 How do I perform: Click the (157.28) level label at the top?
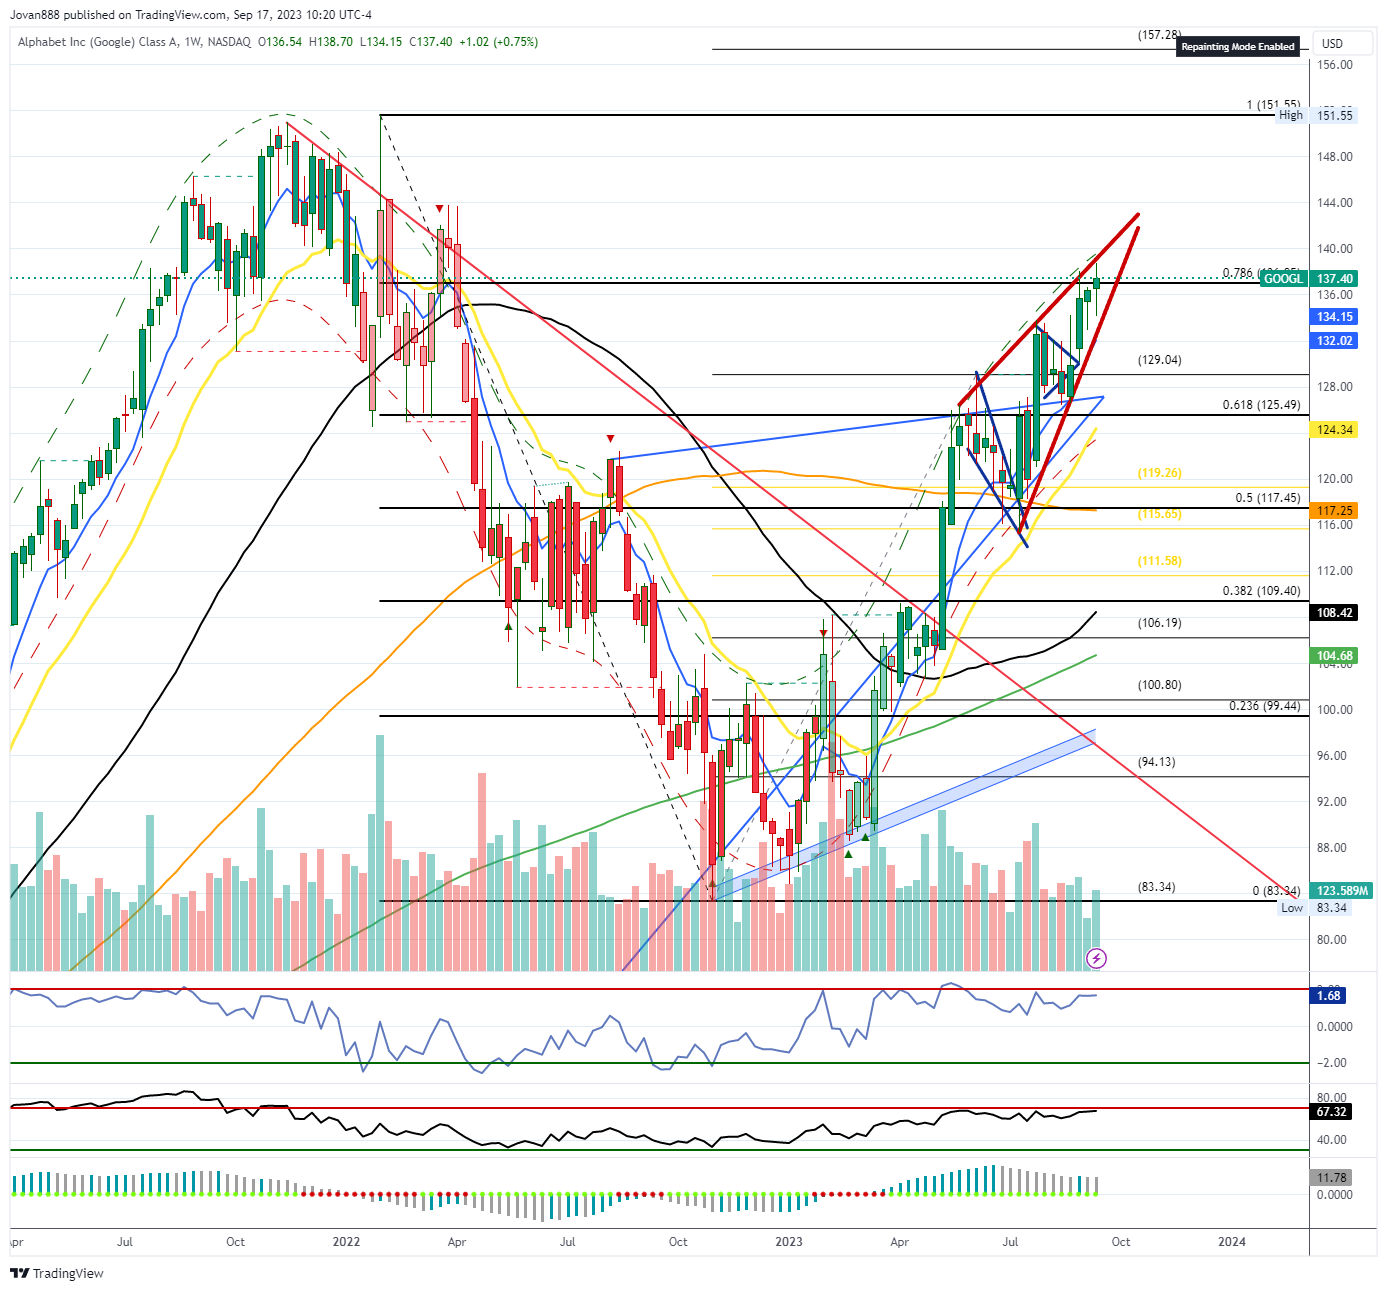click(x=1159, y=35)
